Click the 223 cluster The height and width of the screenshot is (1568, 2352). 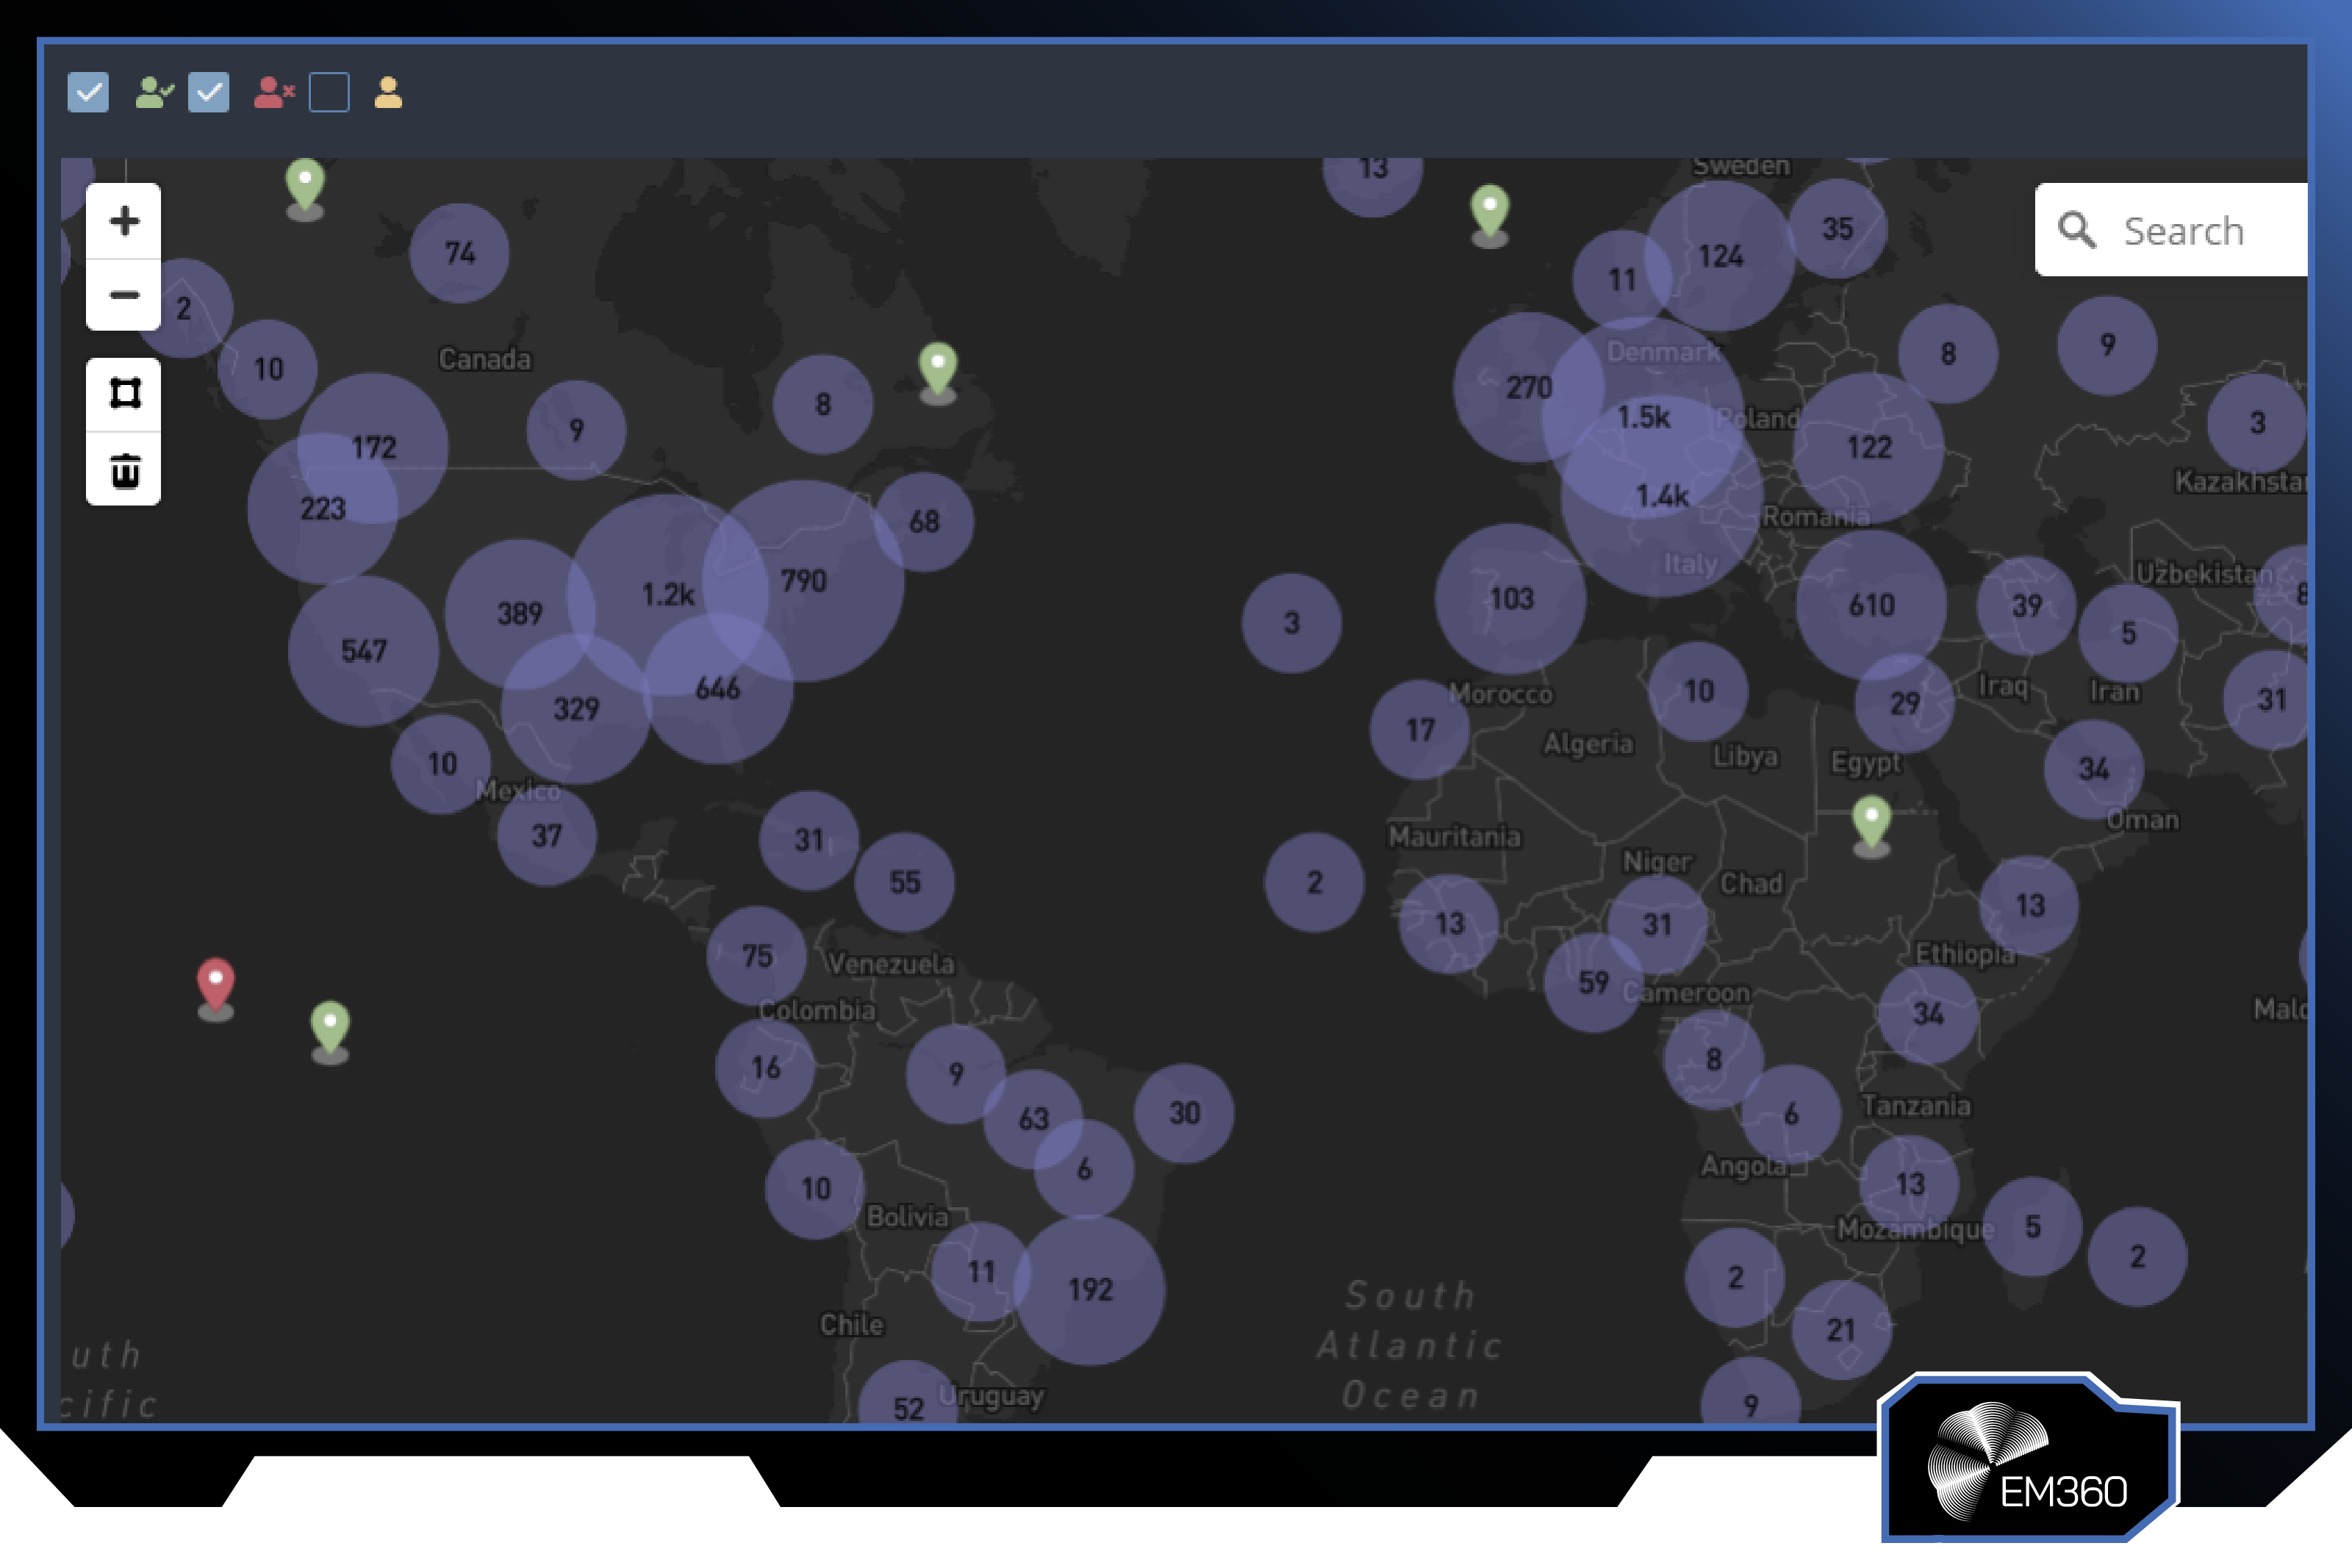pos(322,509)
